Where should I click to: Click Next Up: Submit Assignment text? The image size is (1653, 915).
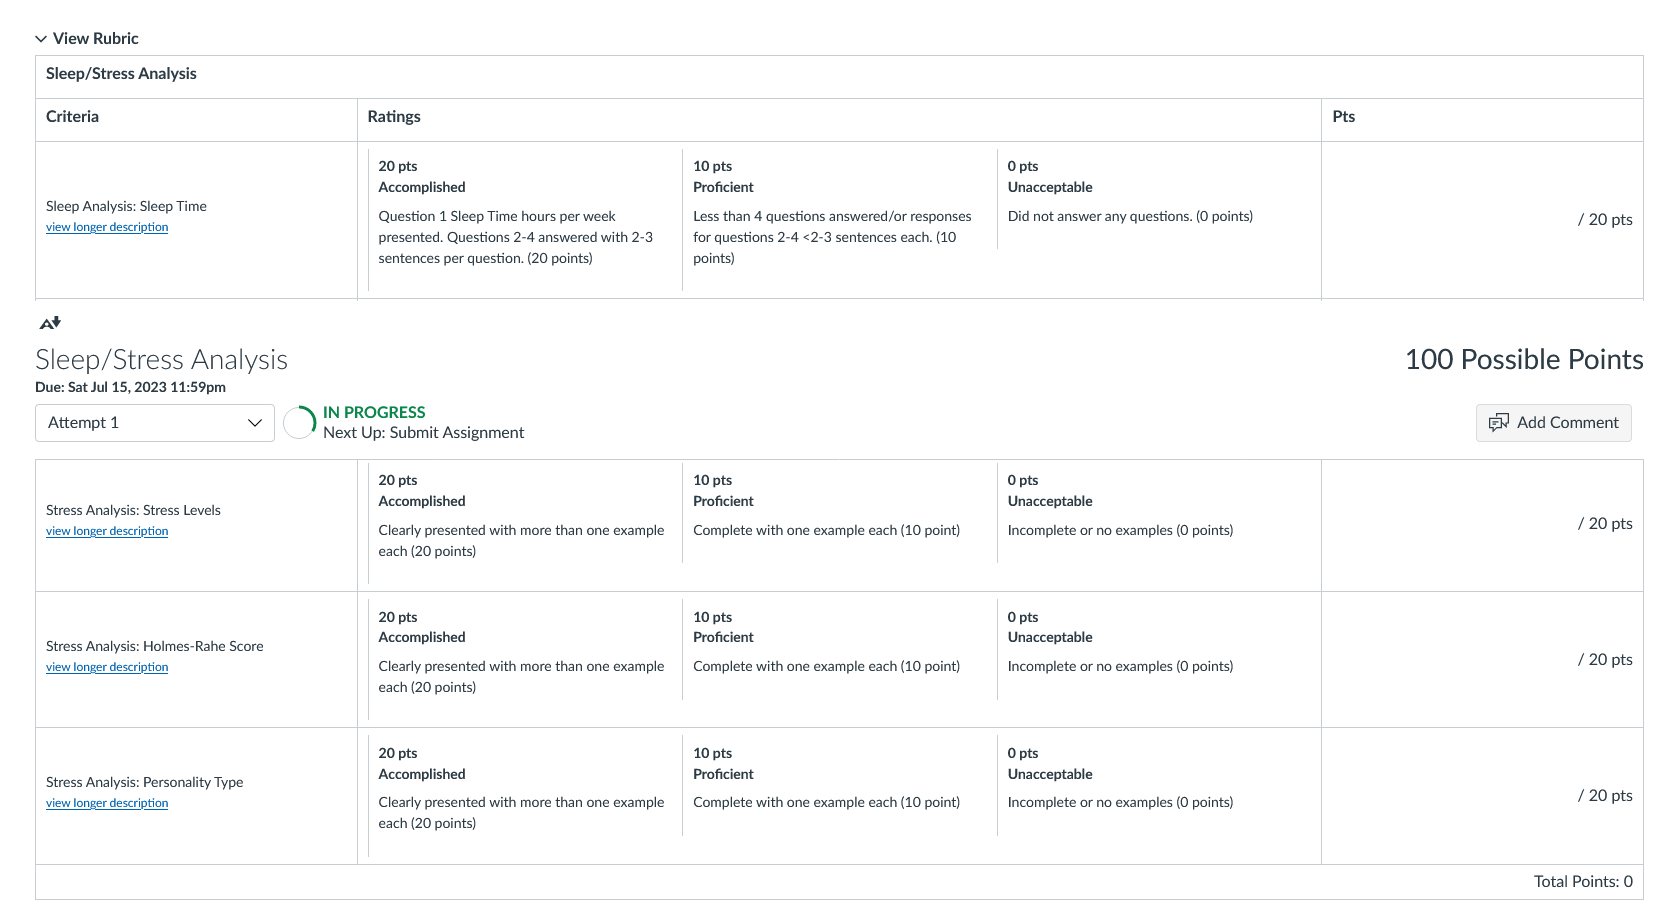click(423, 433)
